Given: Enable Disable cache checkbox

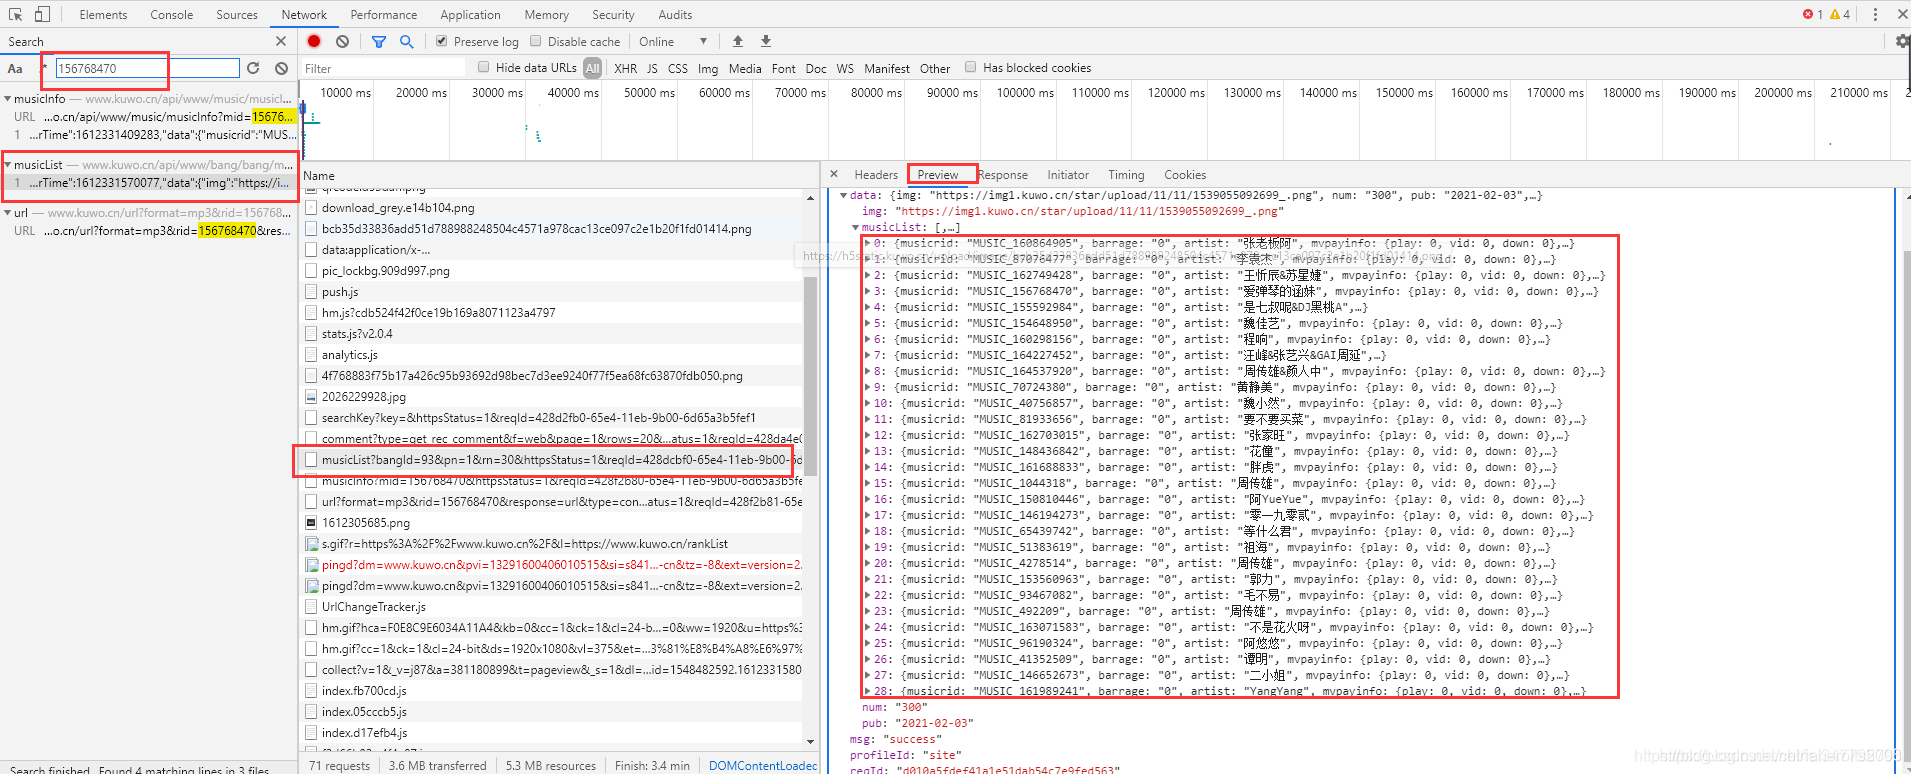Looking at the screenshot, I should click(536, 41).
